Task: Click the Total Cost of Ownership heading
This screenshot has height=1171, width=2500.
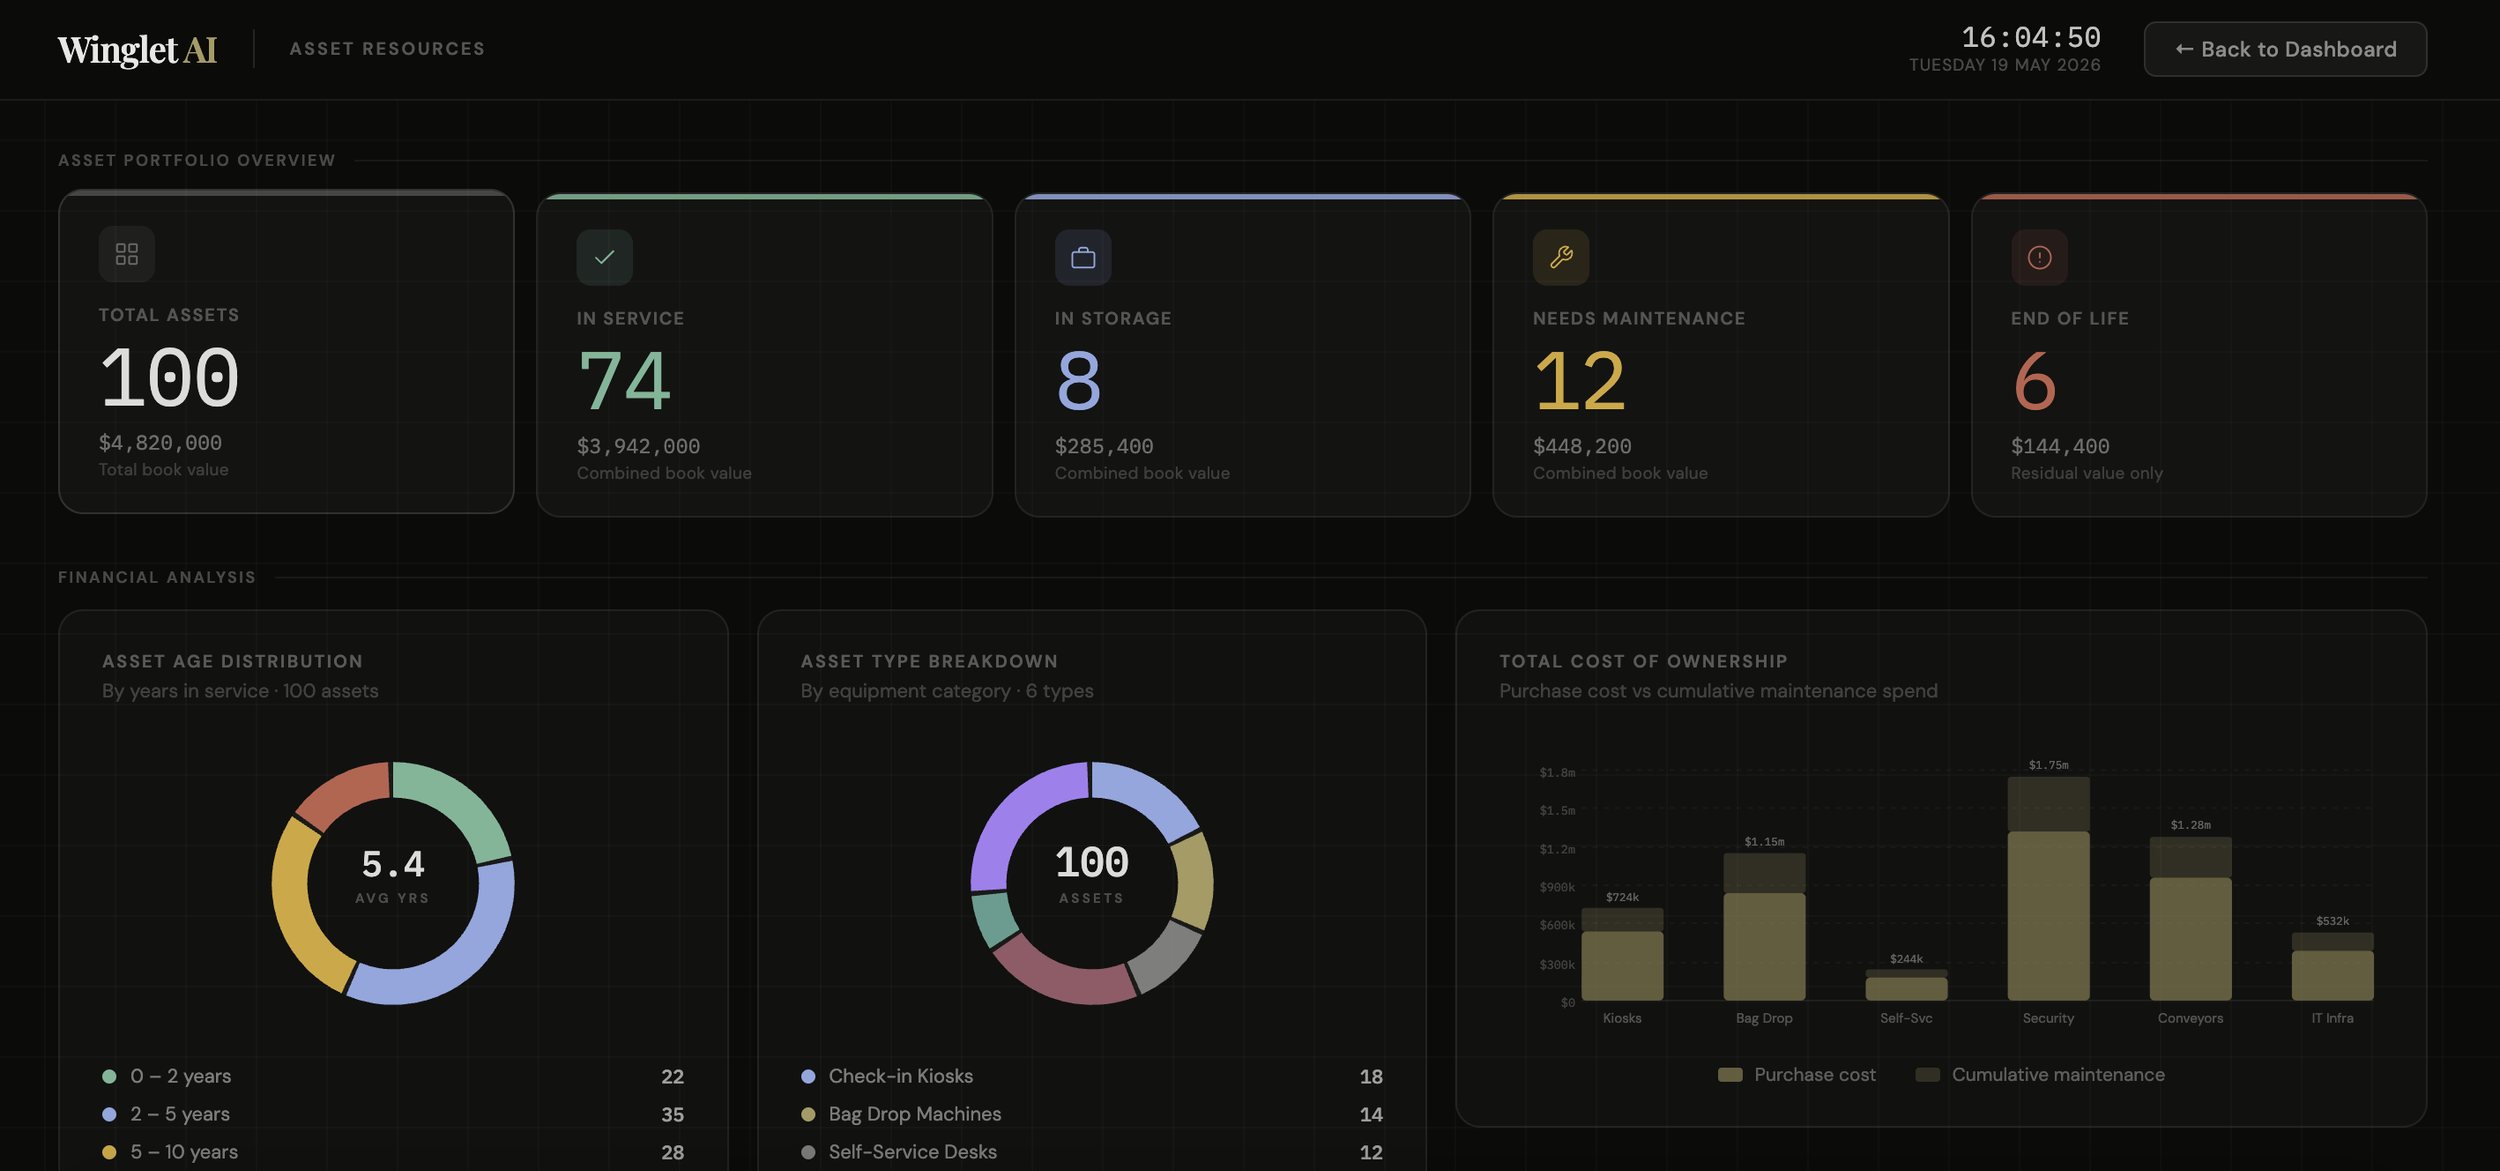Action: click(1643, 662)
